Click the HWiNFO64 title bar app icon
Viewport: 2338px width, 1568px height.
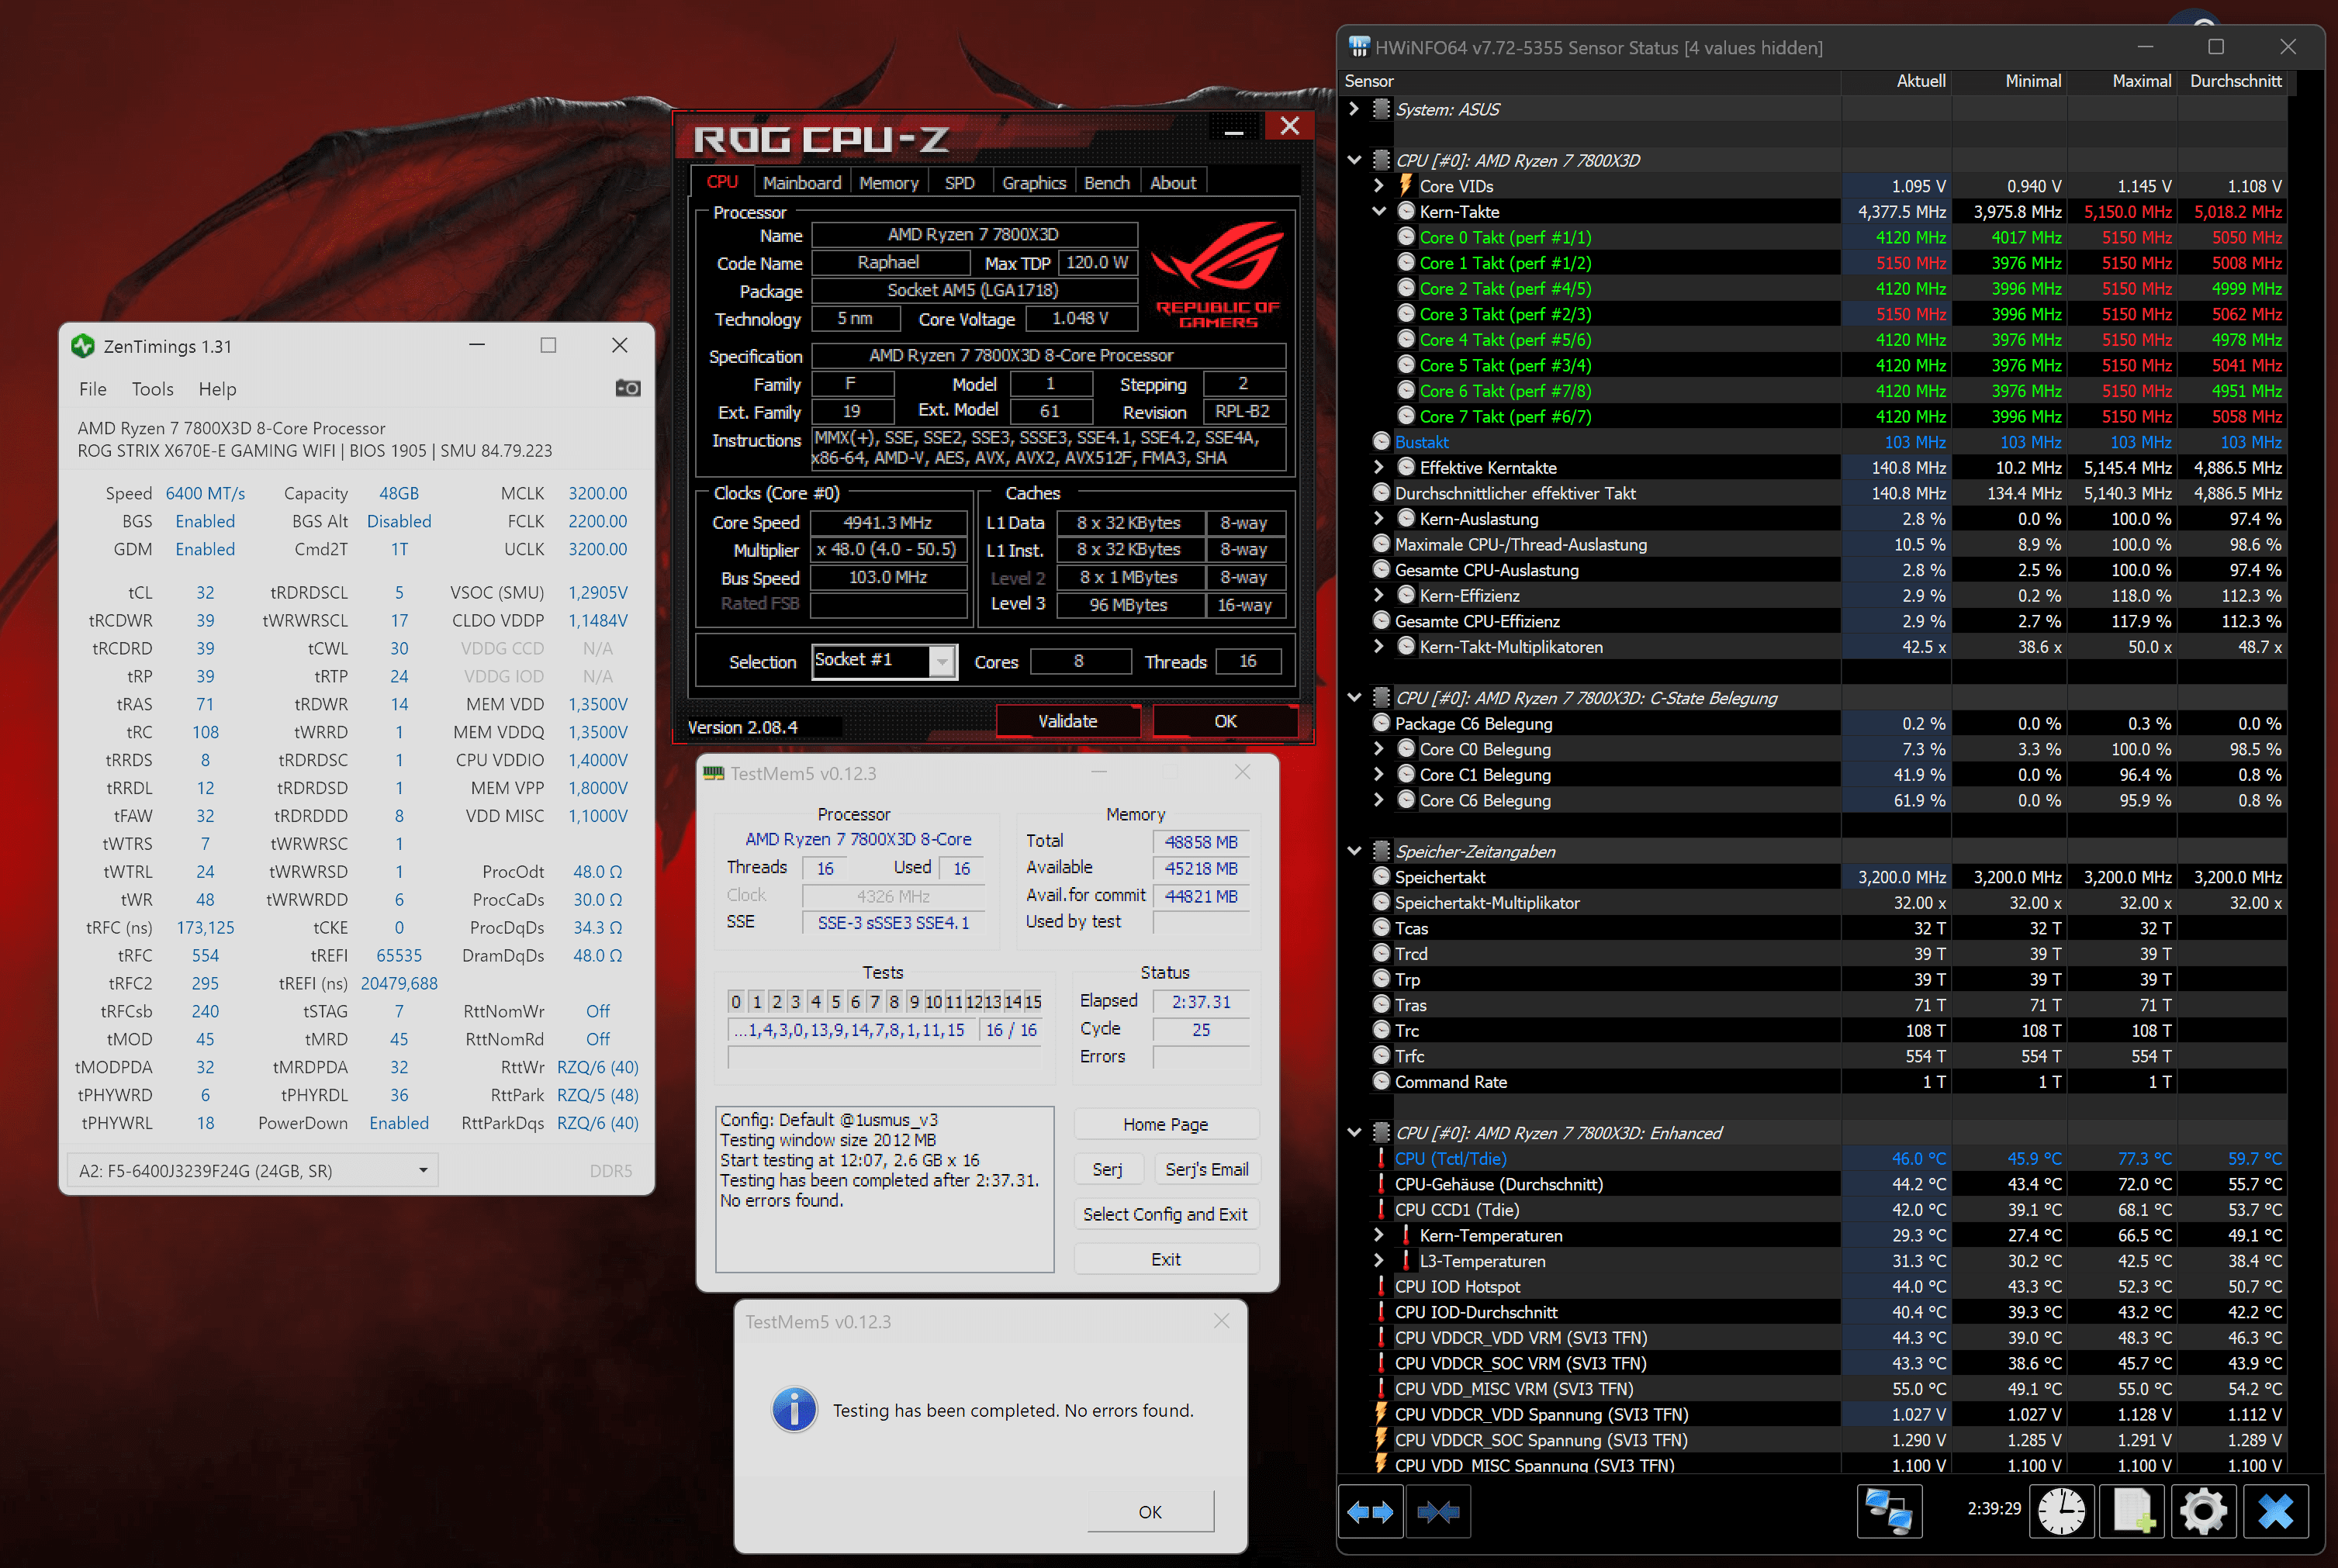tap(1359, 47)
